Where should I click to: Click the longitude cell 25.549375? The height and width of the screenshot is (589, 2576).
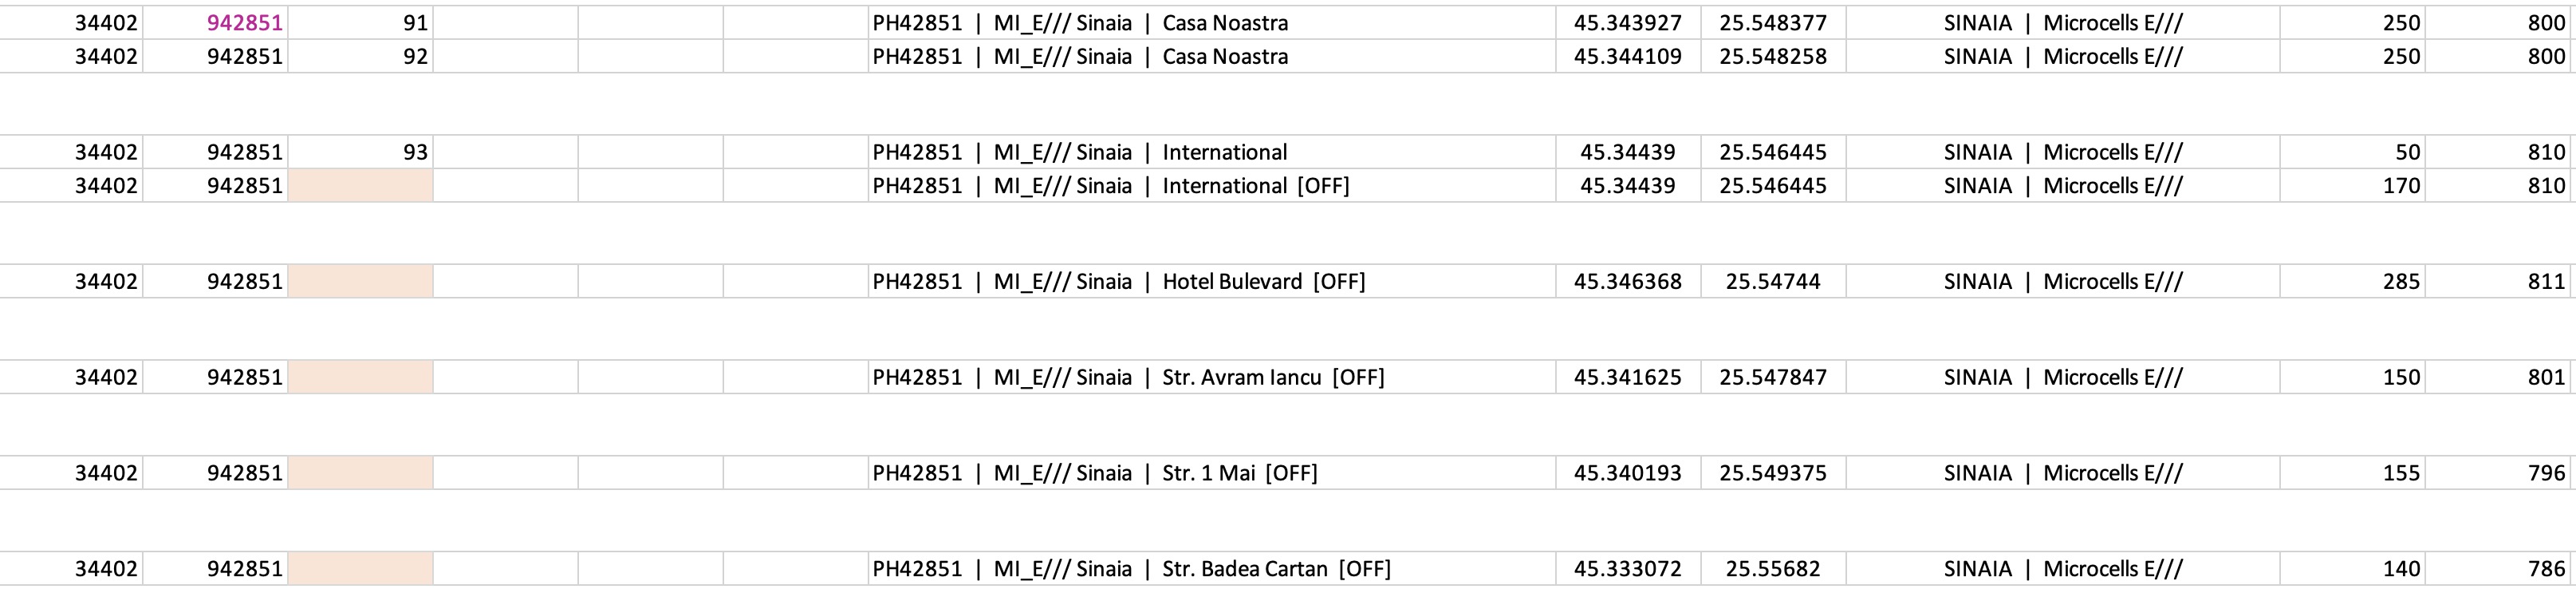1773,473
